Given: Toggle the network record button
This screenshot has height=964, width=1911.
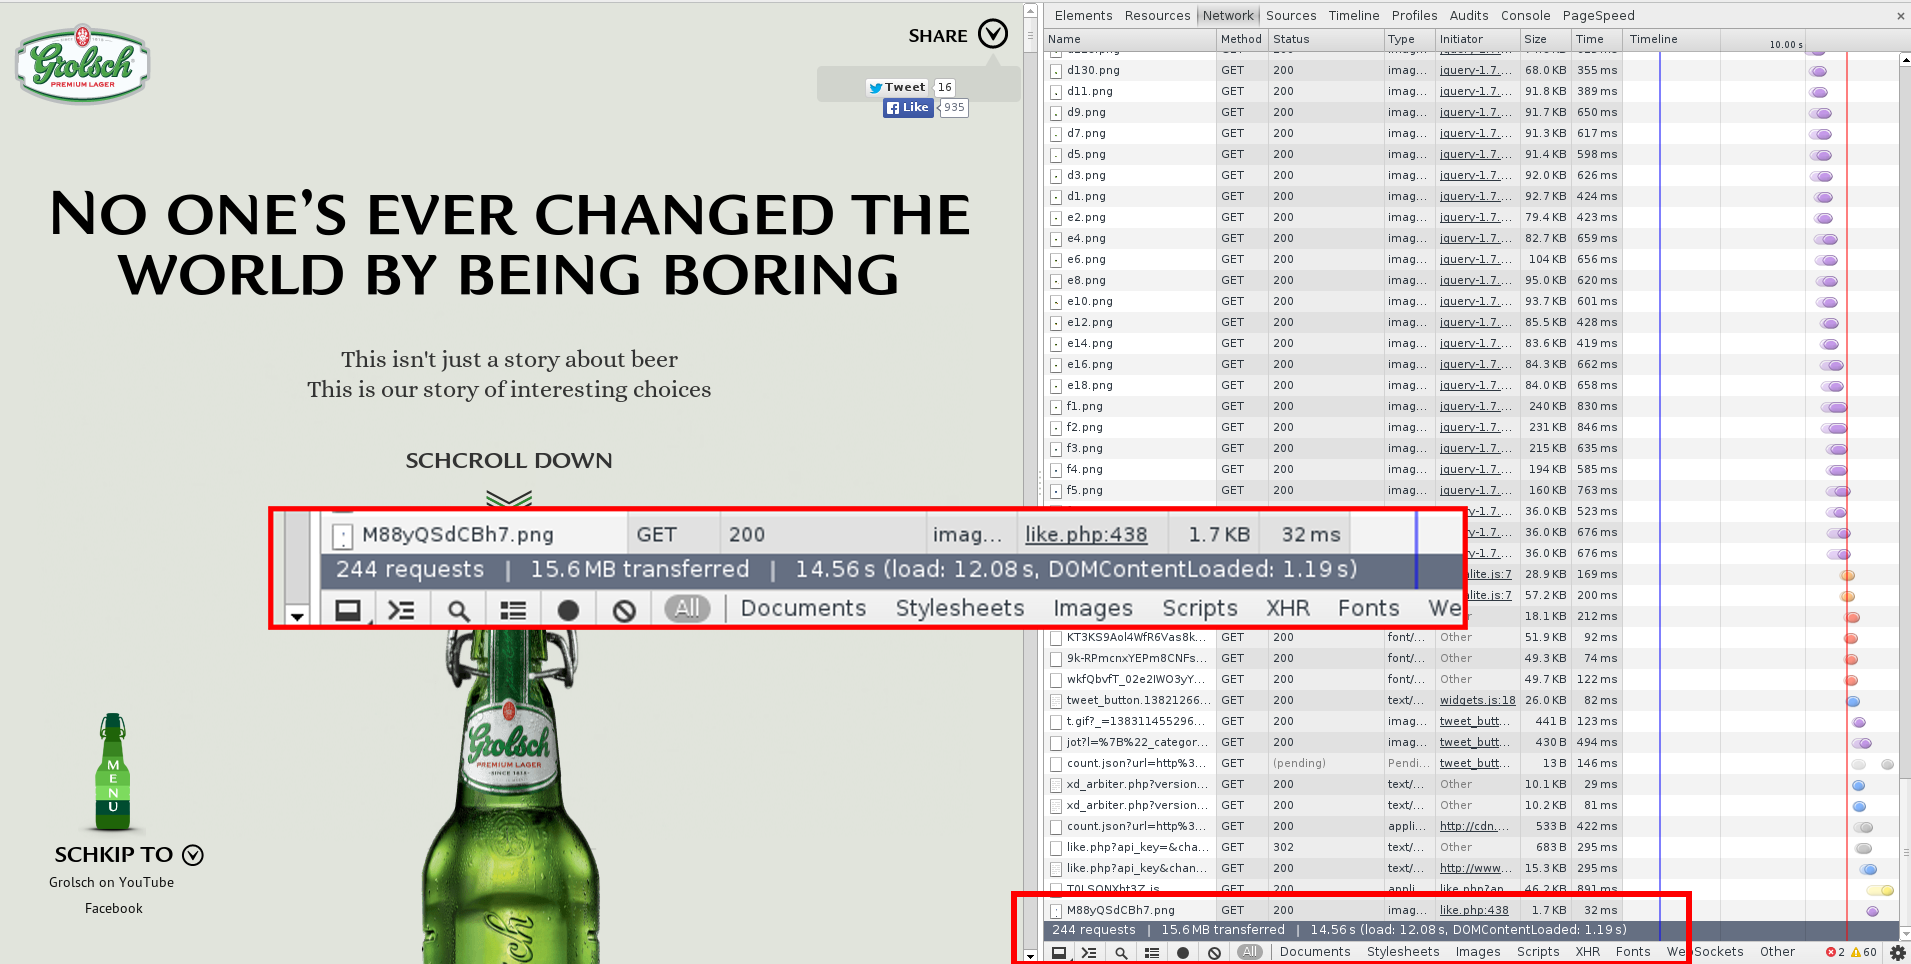Looking at the screenshot, I should click(1183, 952).
